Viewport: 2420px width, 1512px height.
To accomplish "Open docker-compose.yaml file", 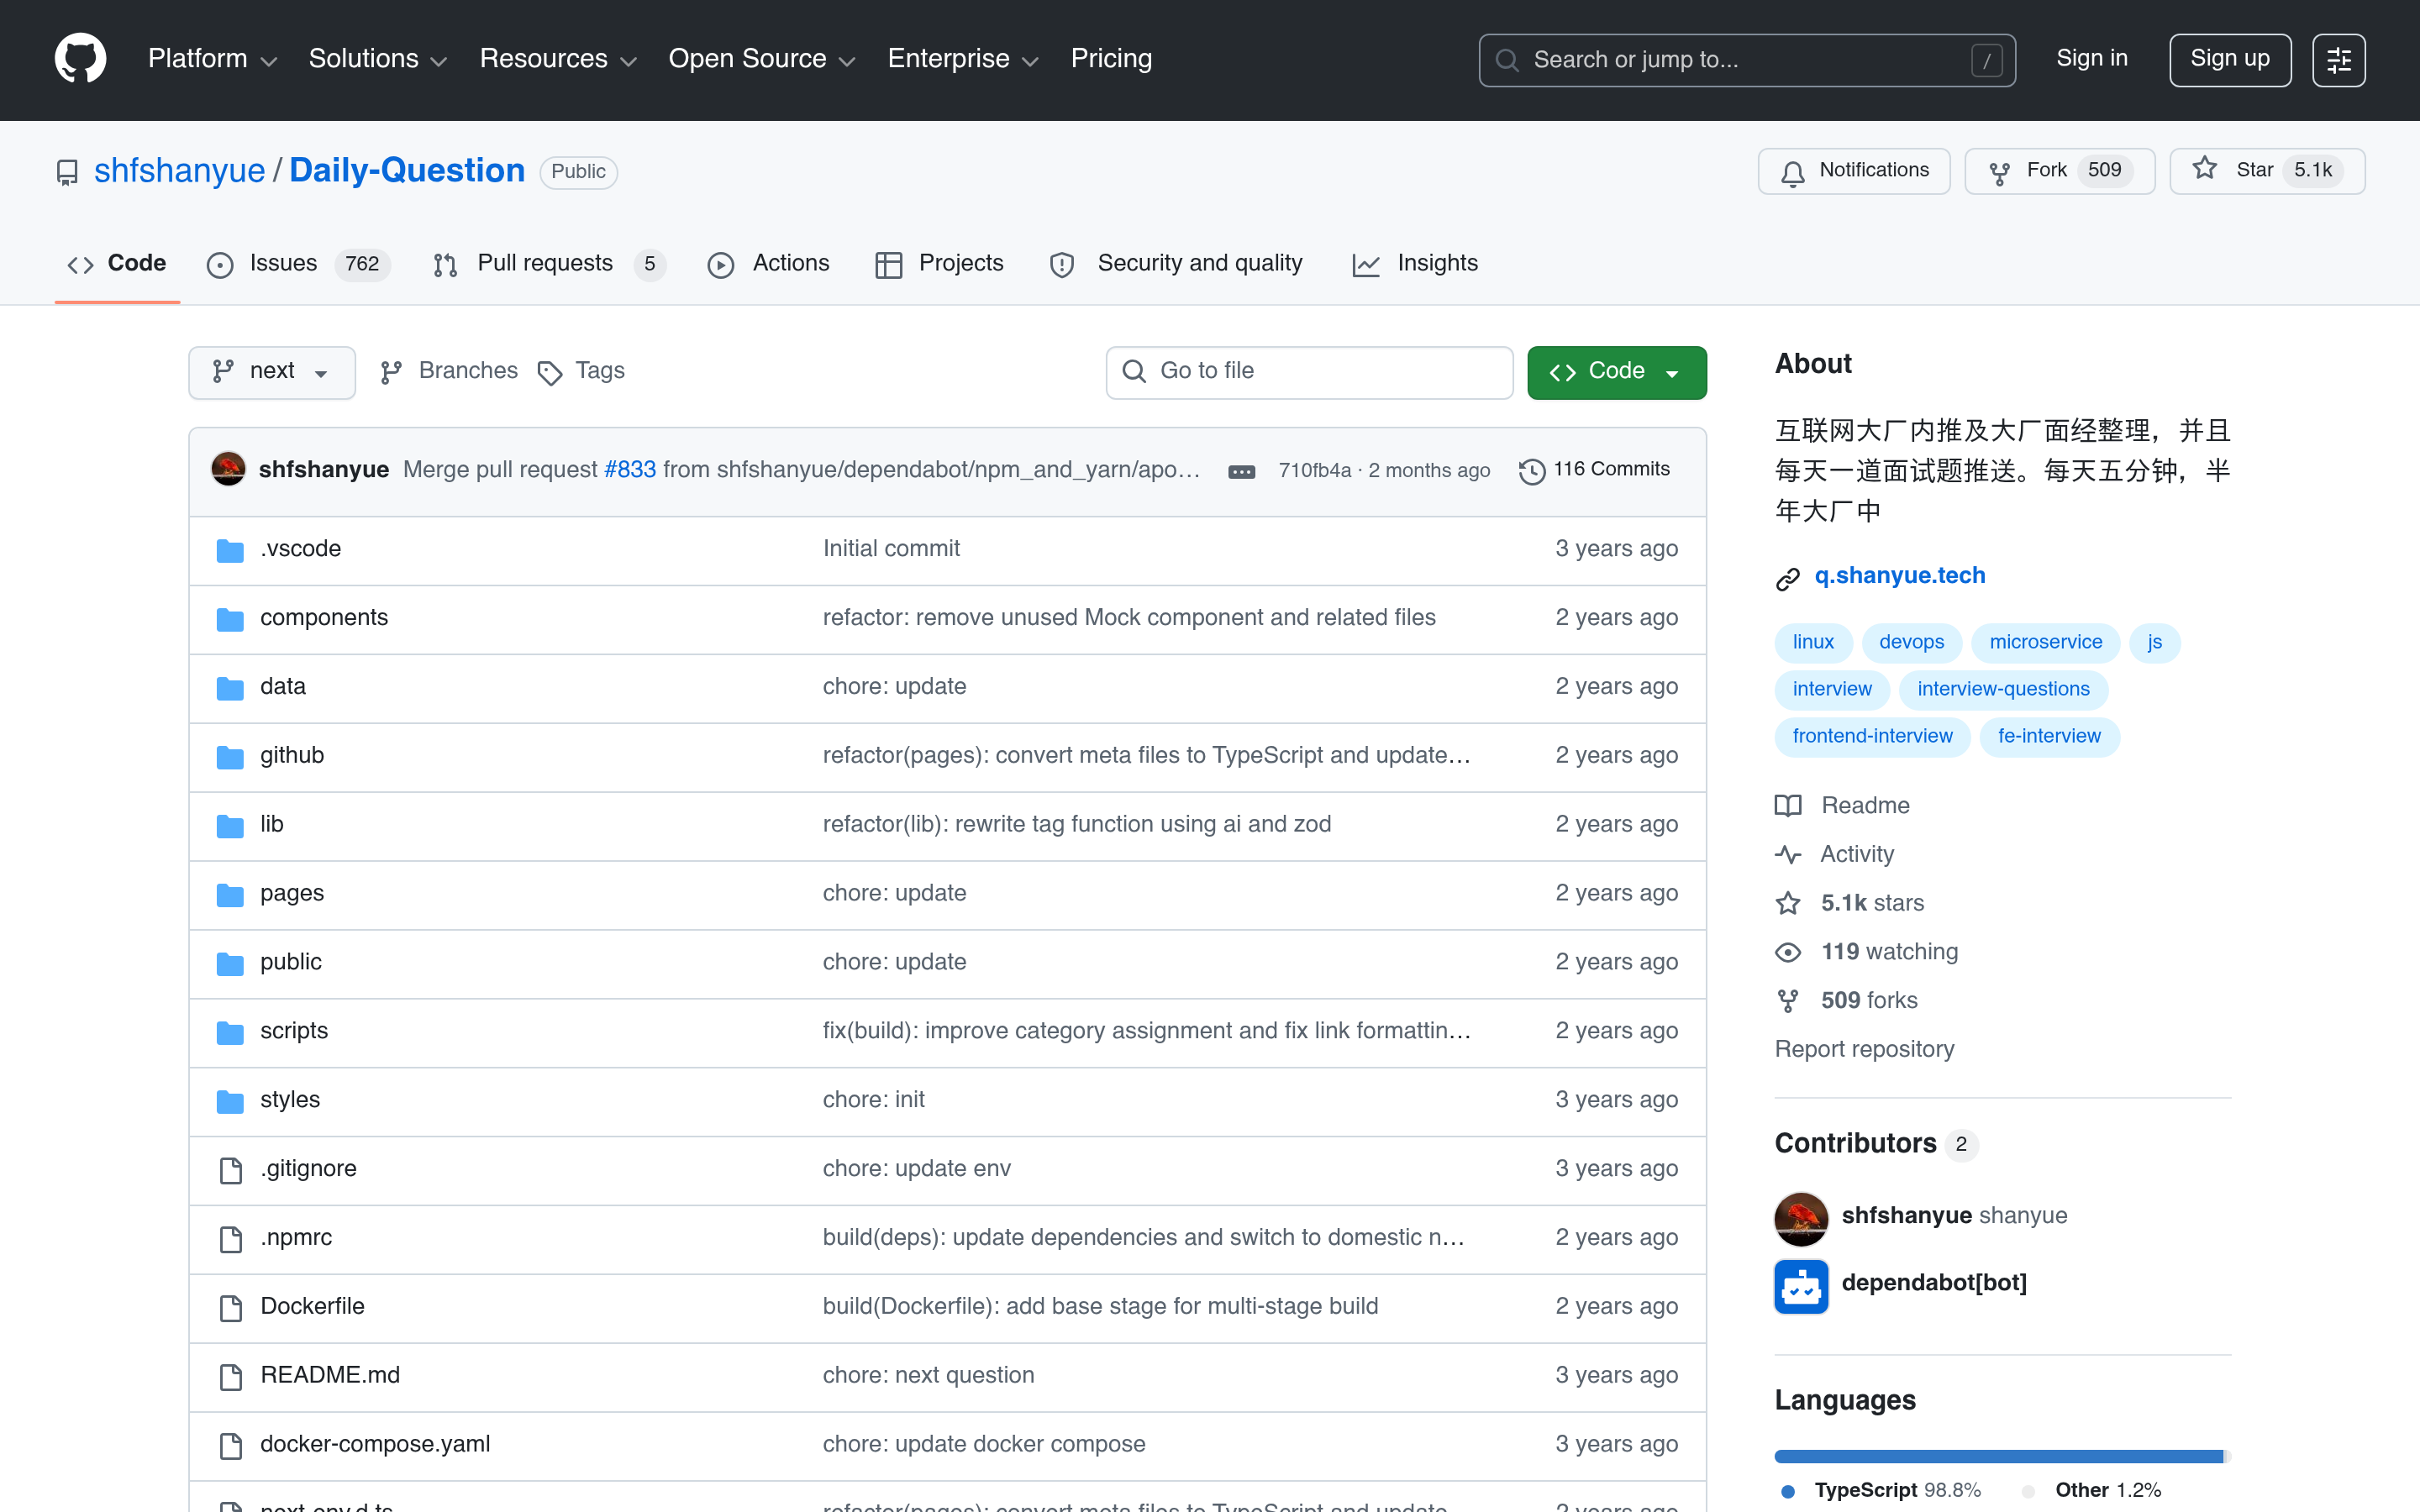I will point(375,1445).
